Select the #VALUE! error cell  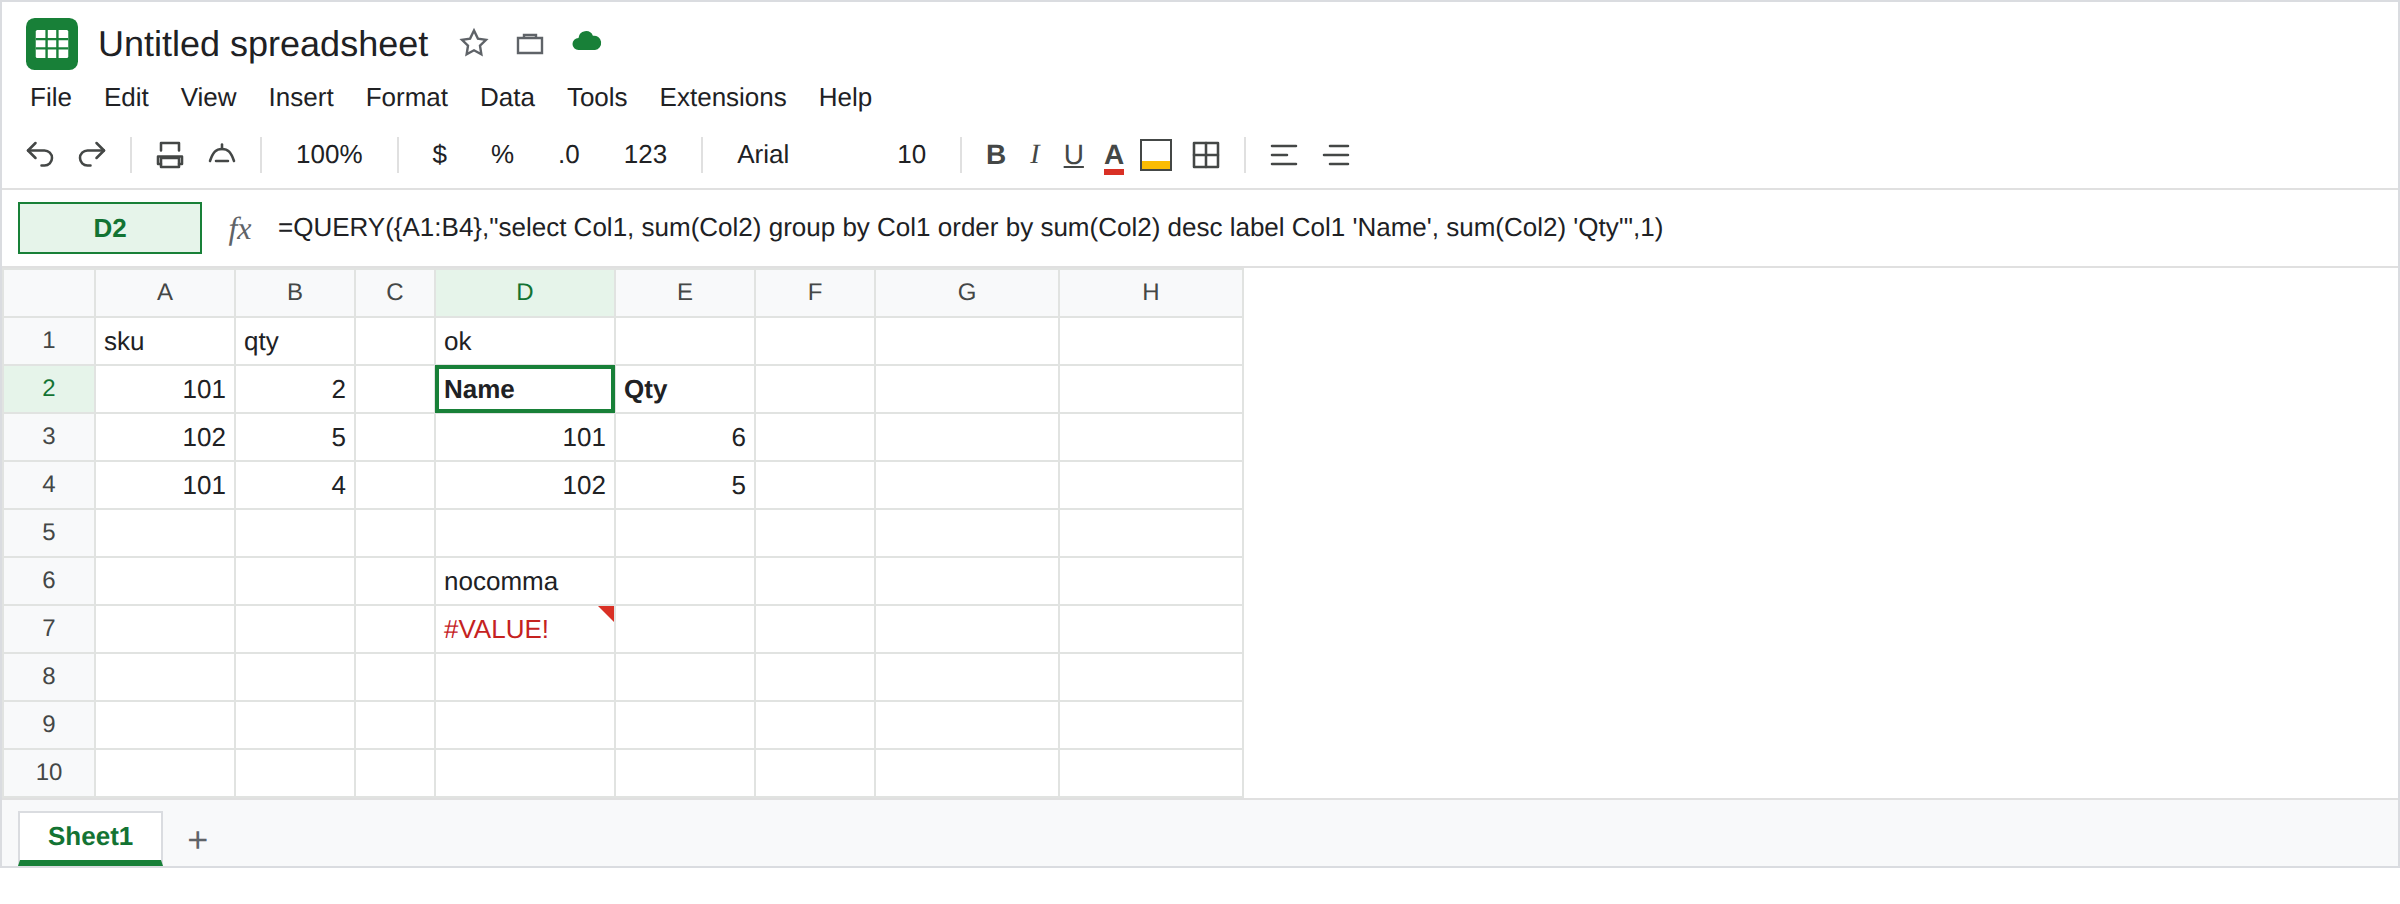[x=525, y=629]
